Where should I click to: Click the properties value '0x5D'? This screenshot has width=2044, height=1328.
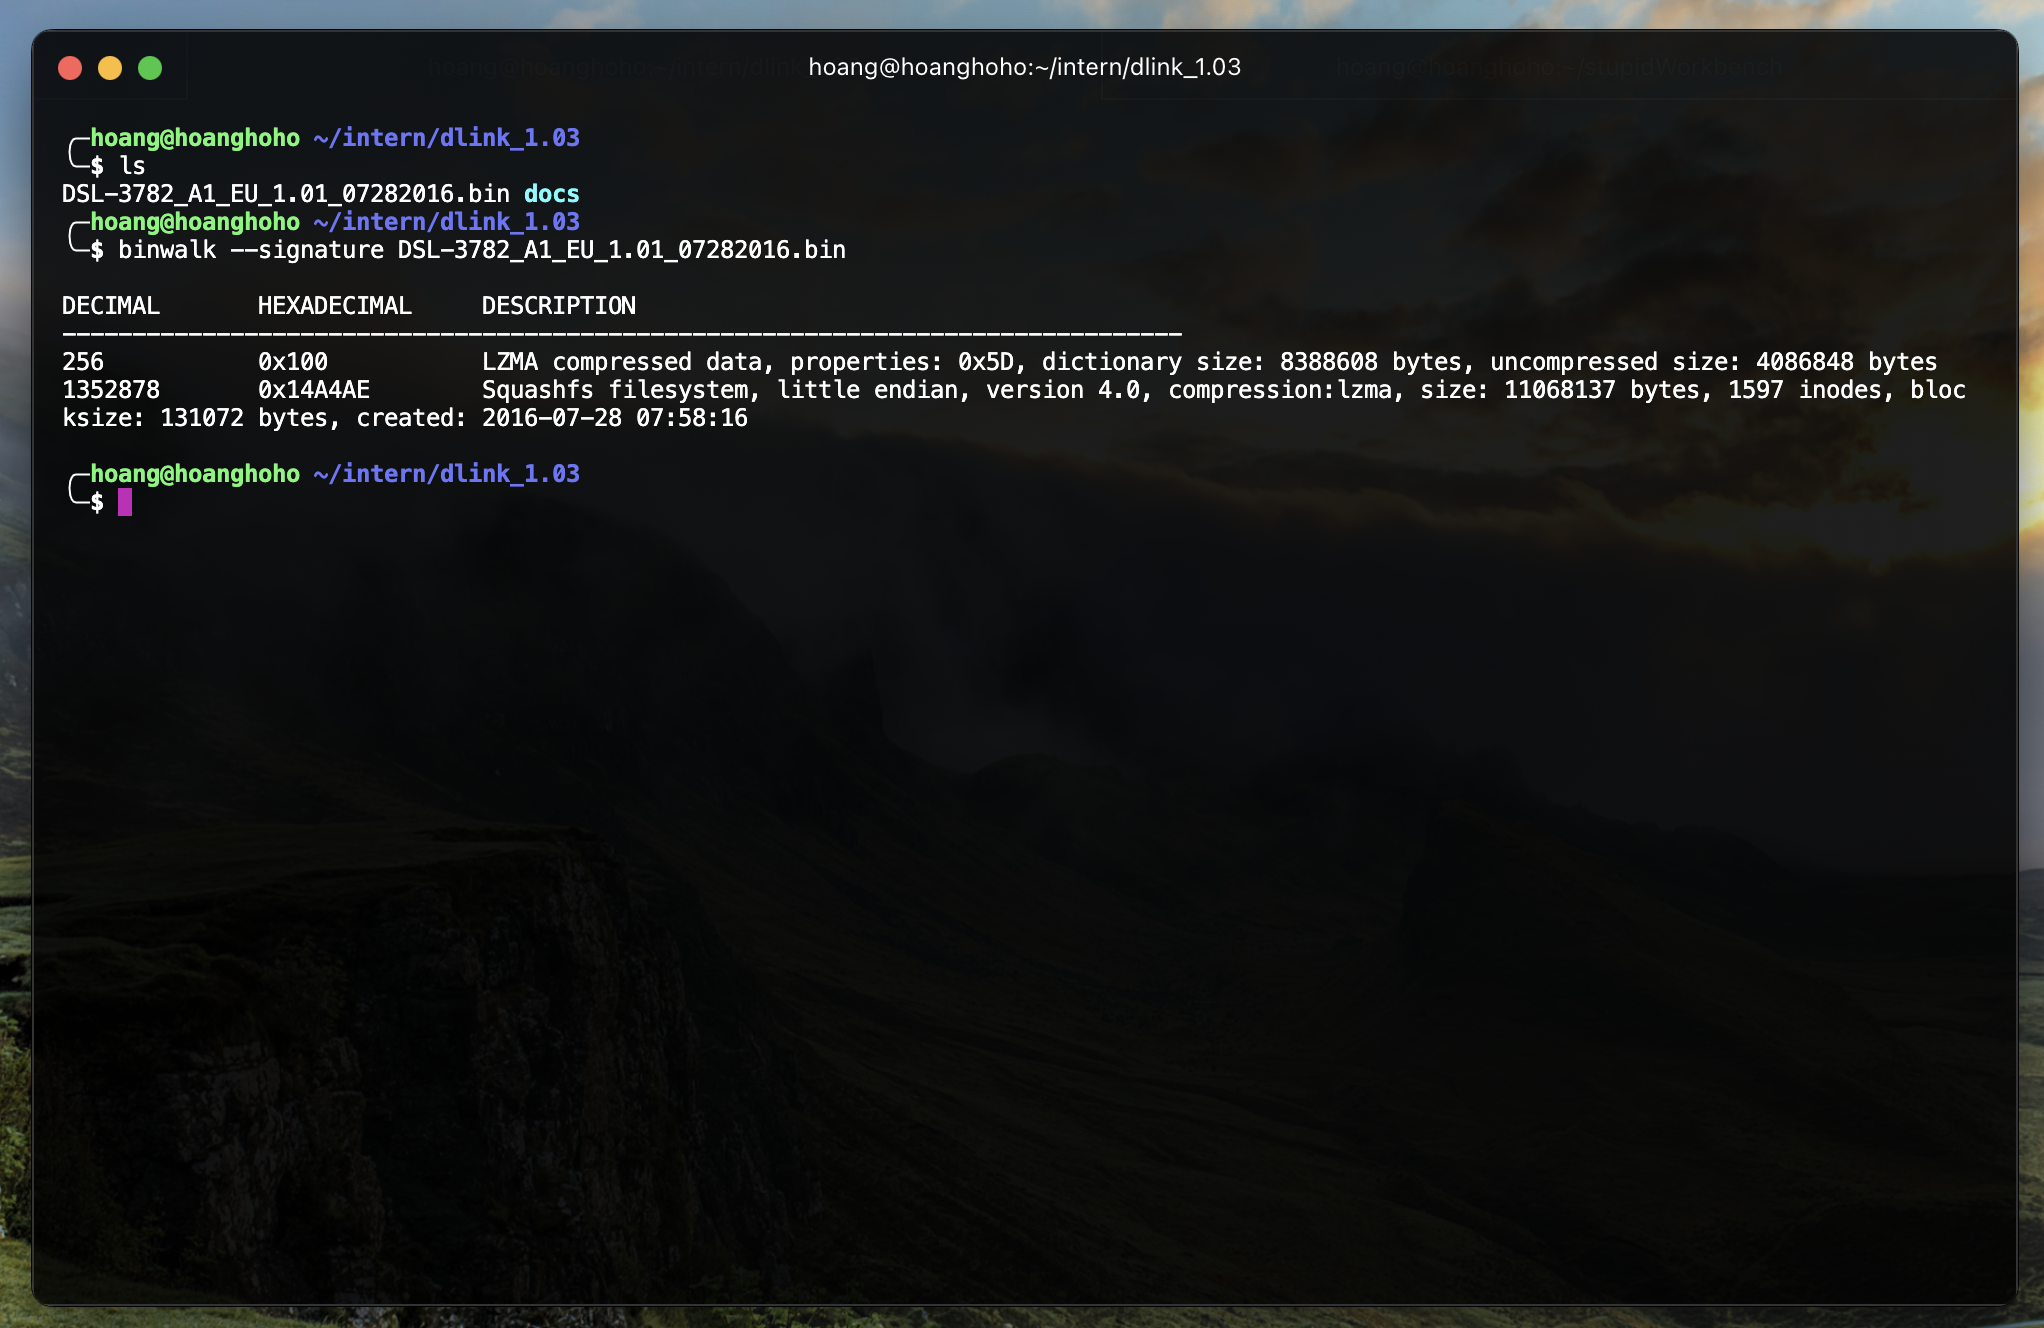pyautogui.click(x=993, y=362)
